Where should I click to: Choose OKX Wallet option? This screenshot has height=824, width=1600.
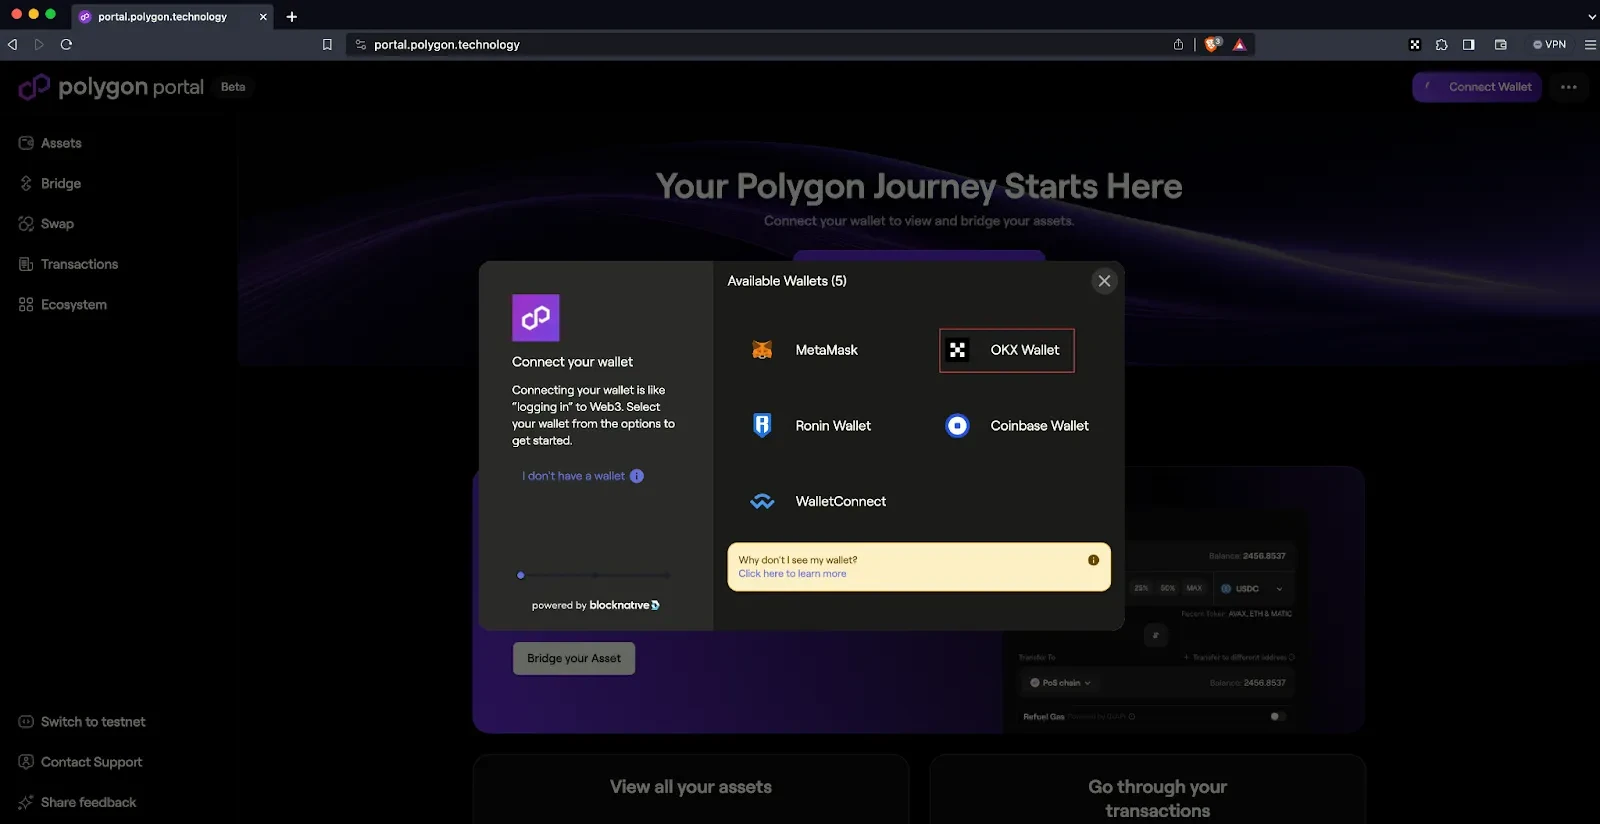[x=1007, y=350]
